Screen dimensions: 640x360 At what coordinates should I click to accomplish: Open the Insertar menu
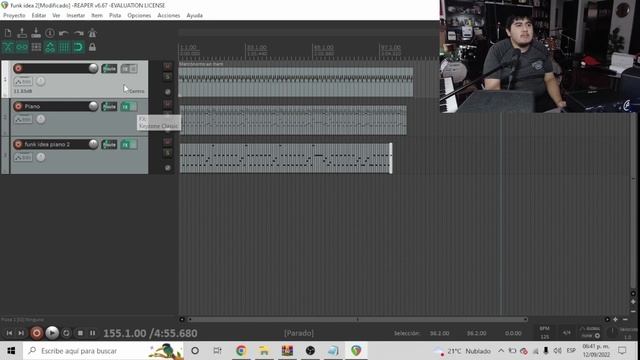point(76,16)
